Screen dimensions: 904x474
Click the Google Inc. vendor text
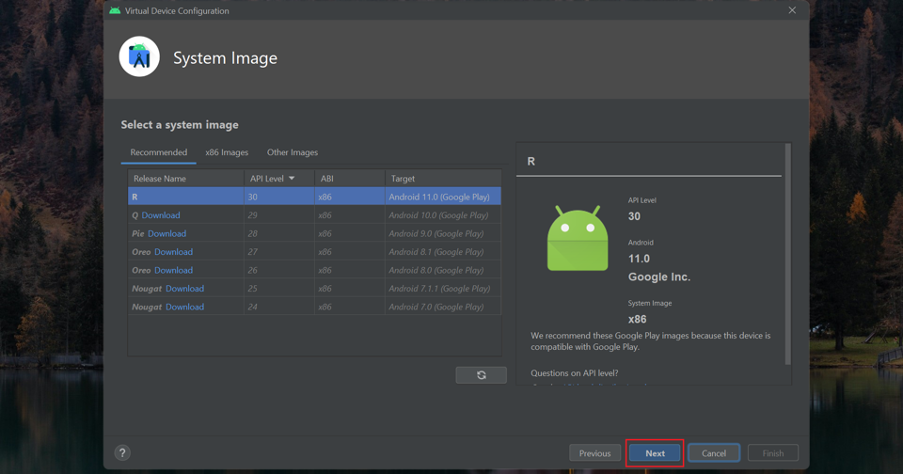click(659, 277)
